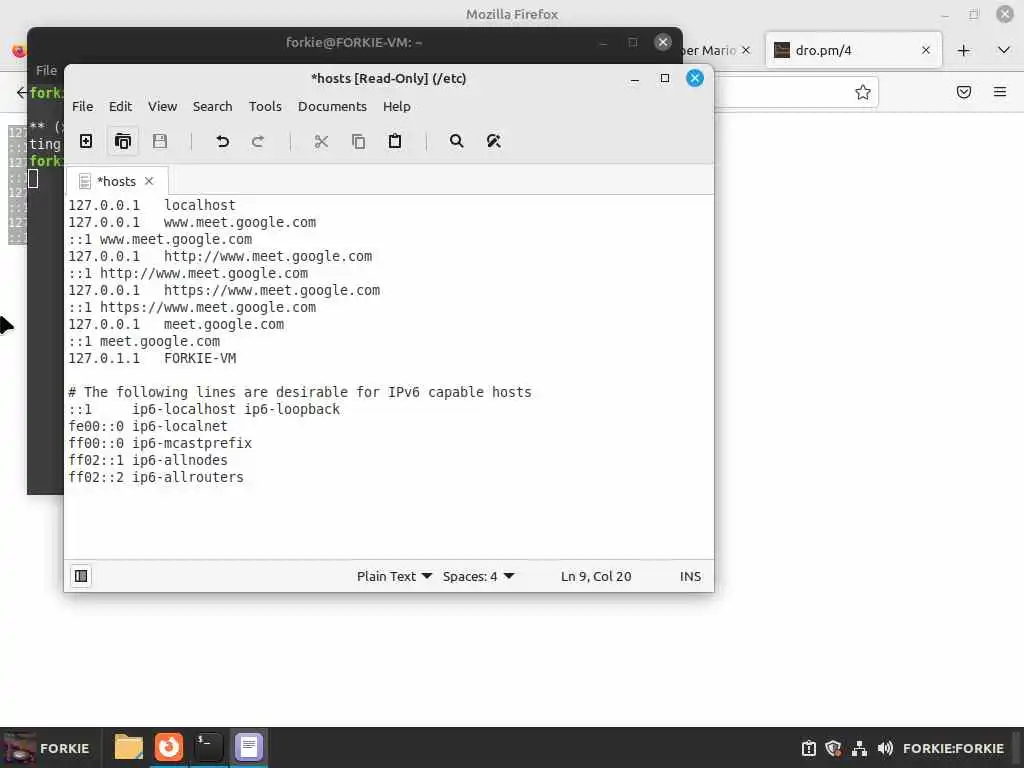This screenshot has width=1024, height=768.
Task: Toggle the side pane in status bar
Action: tap(81, 576)
